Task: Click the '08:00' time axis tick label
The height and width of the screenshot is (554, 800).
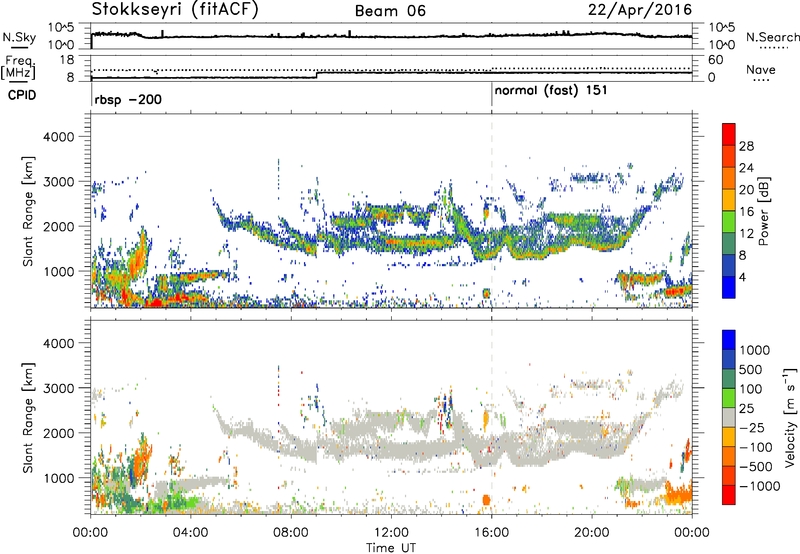Action: [x=291, y=533]
